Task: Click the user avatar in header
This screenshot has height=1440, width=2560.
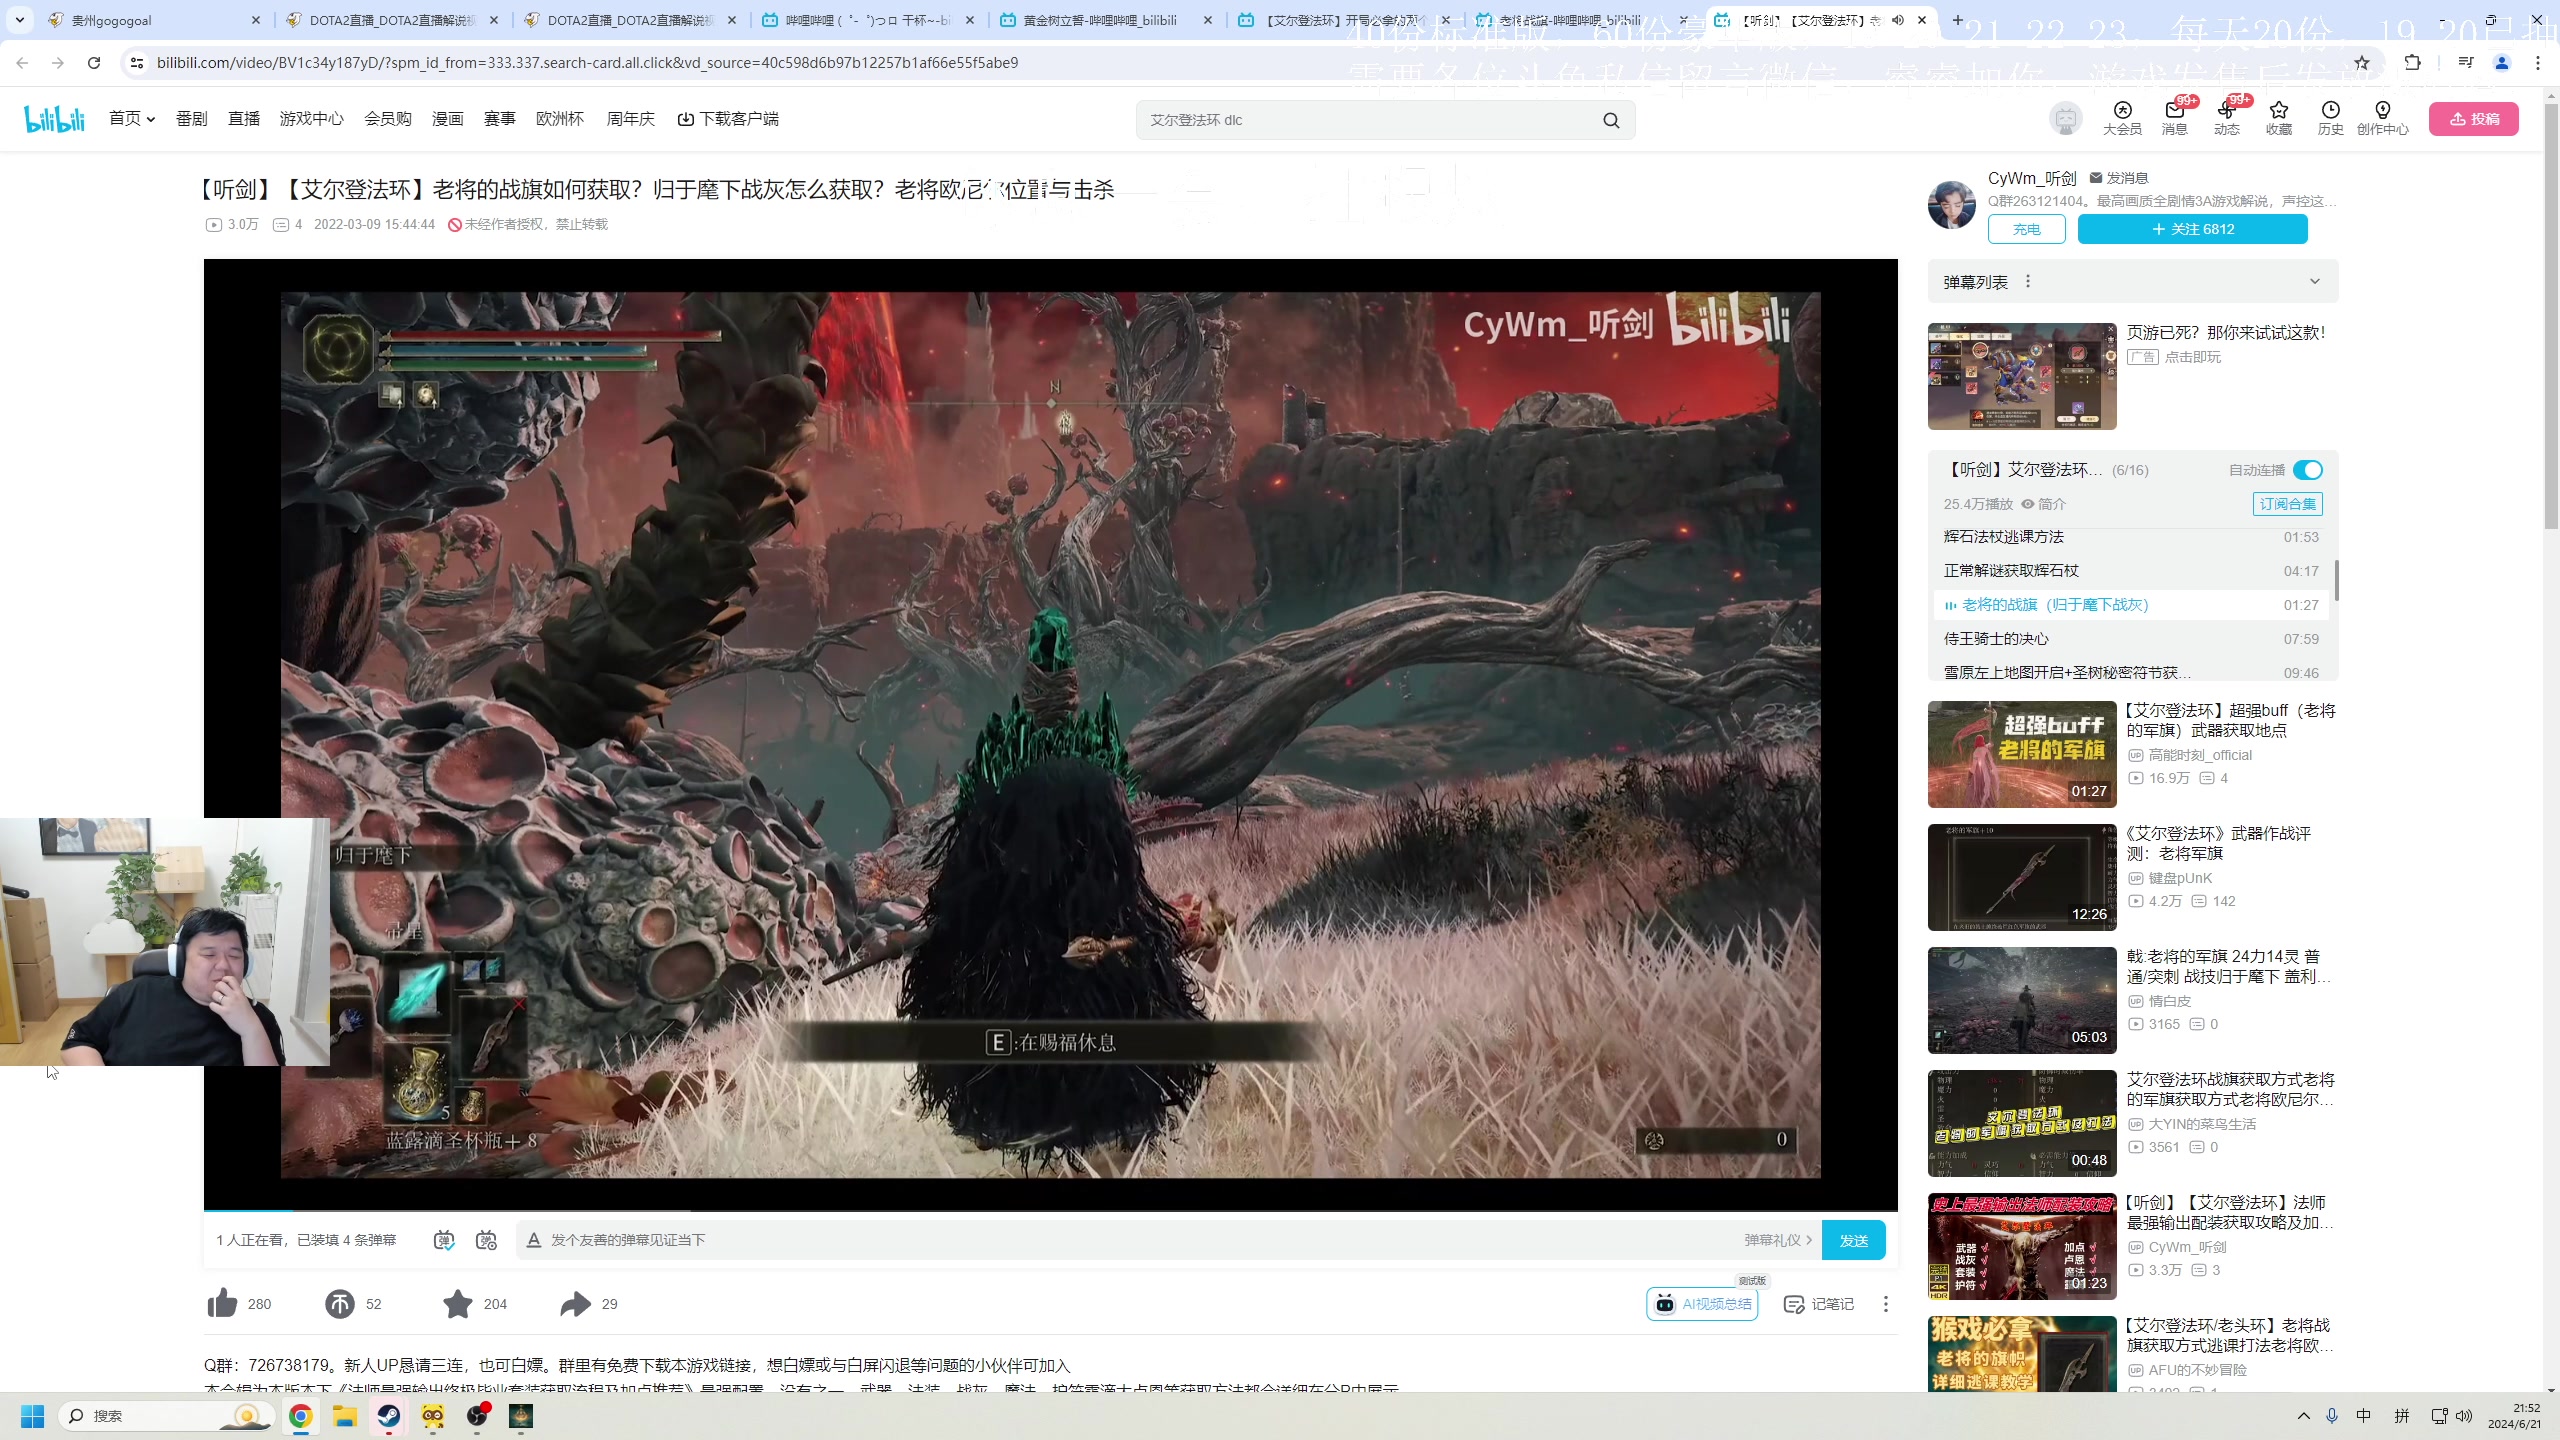Action: [2065, 119]
